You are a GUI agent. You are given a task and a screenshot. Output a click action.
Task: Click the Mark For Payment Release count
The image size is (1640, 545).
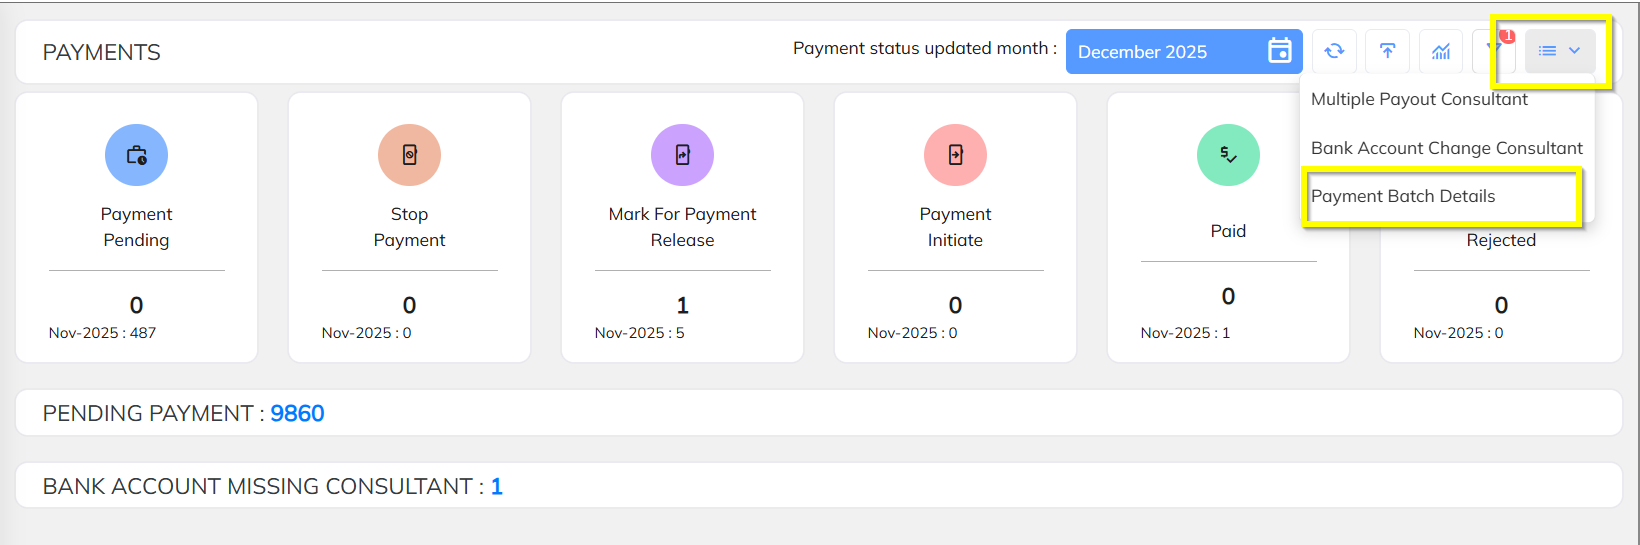pos(682,305)
